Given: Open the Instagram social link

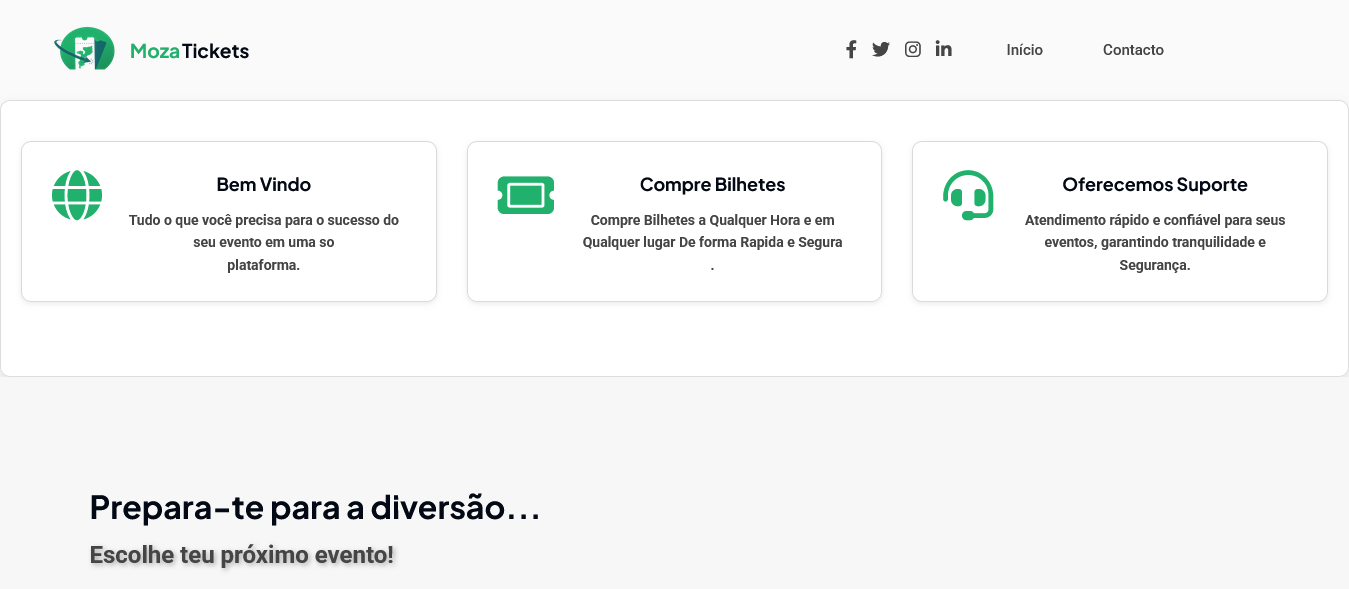Looking at the screenshot, I should tap(913, 50).
